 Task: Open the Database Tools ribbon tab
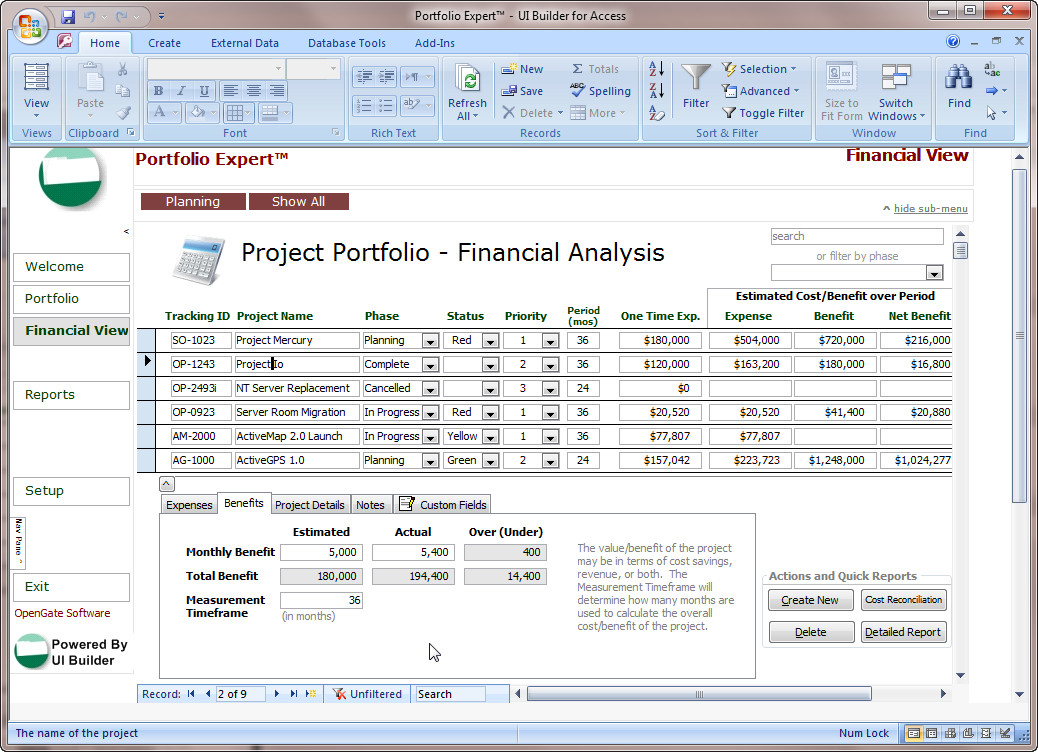(347, 43)
